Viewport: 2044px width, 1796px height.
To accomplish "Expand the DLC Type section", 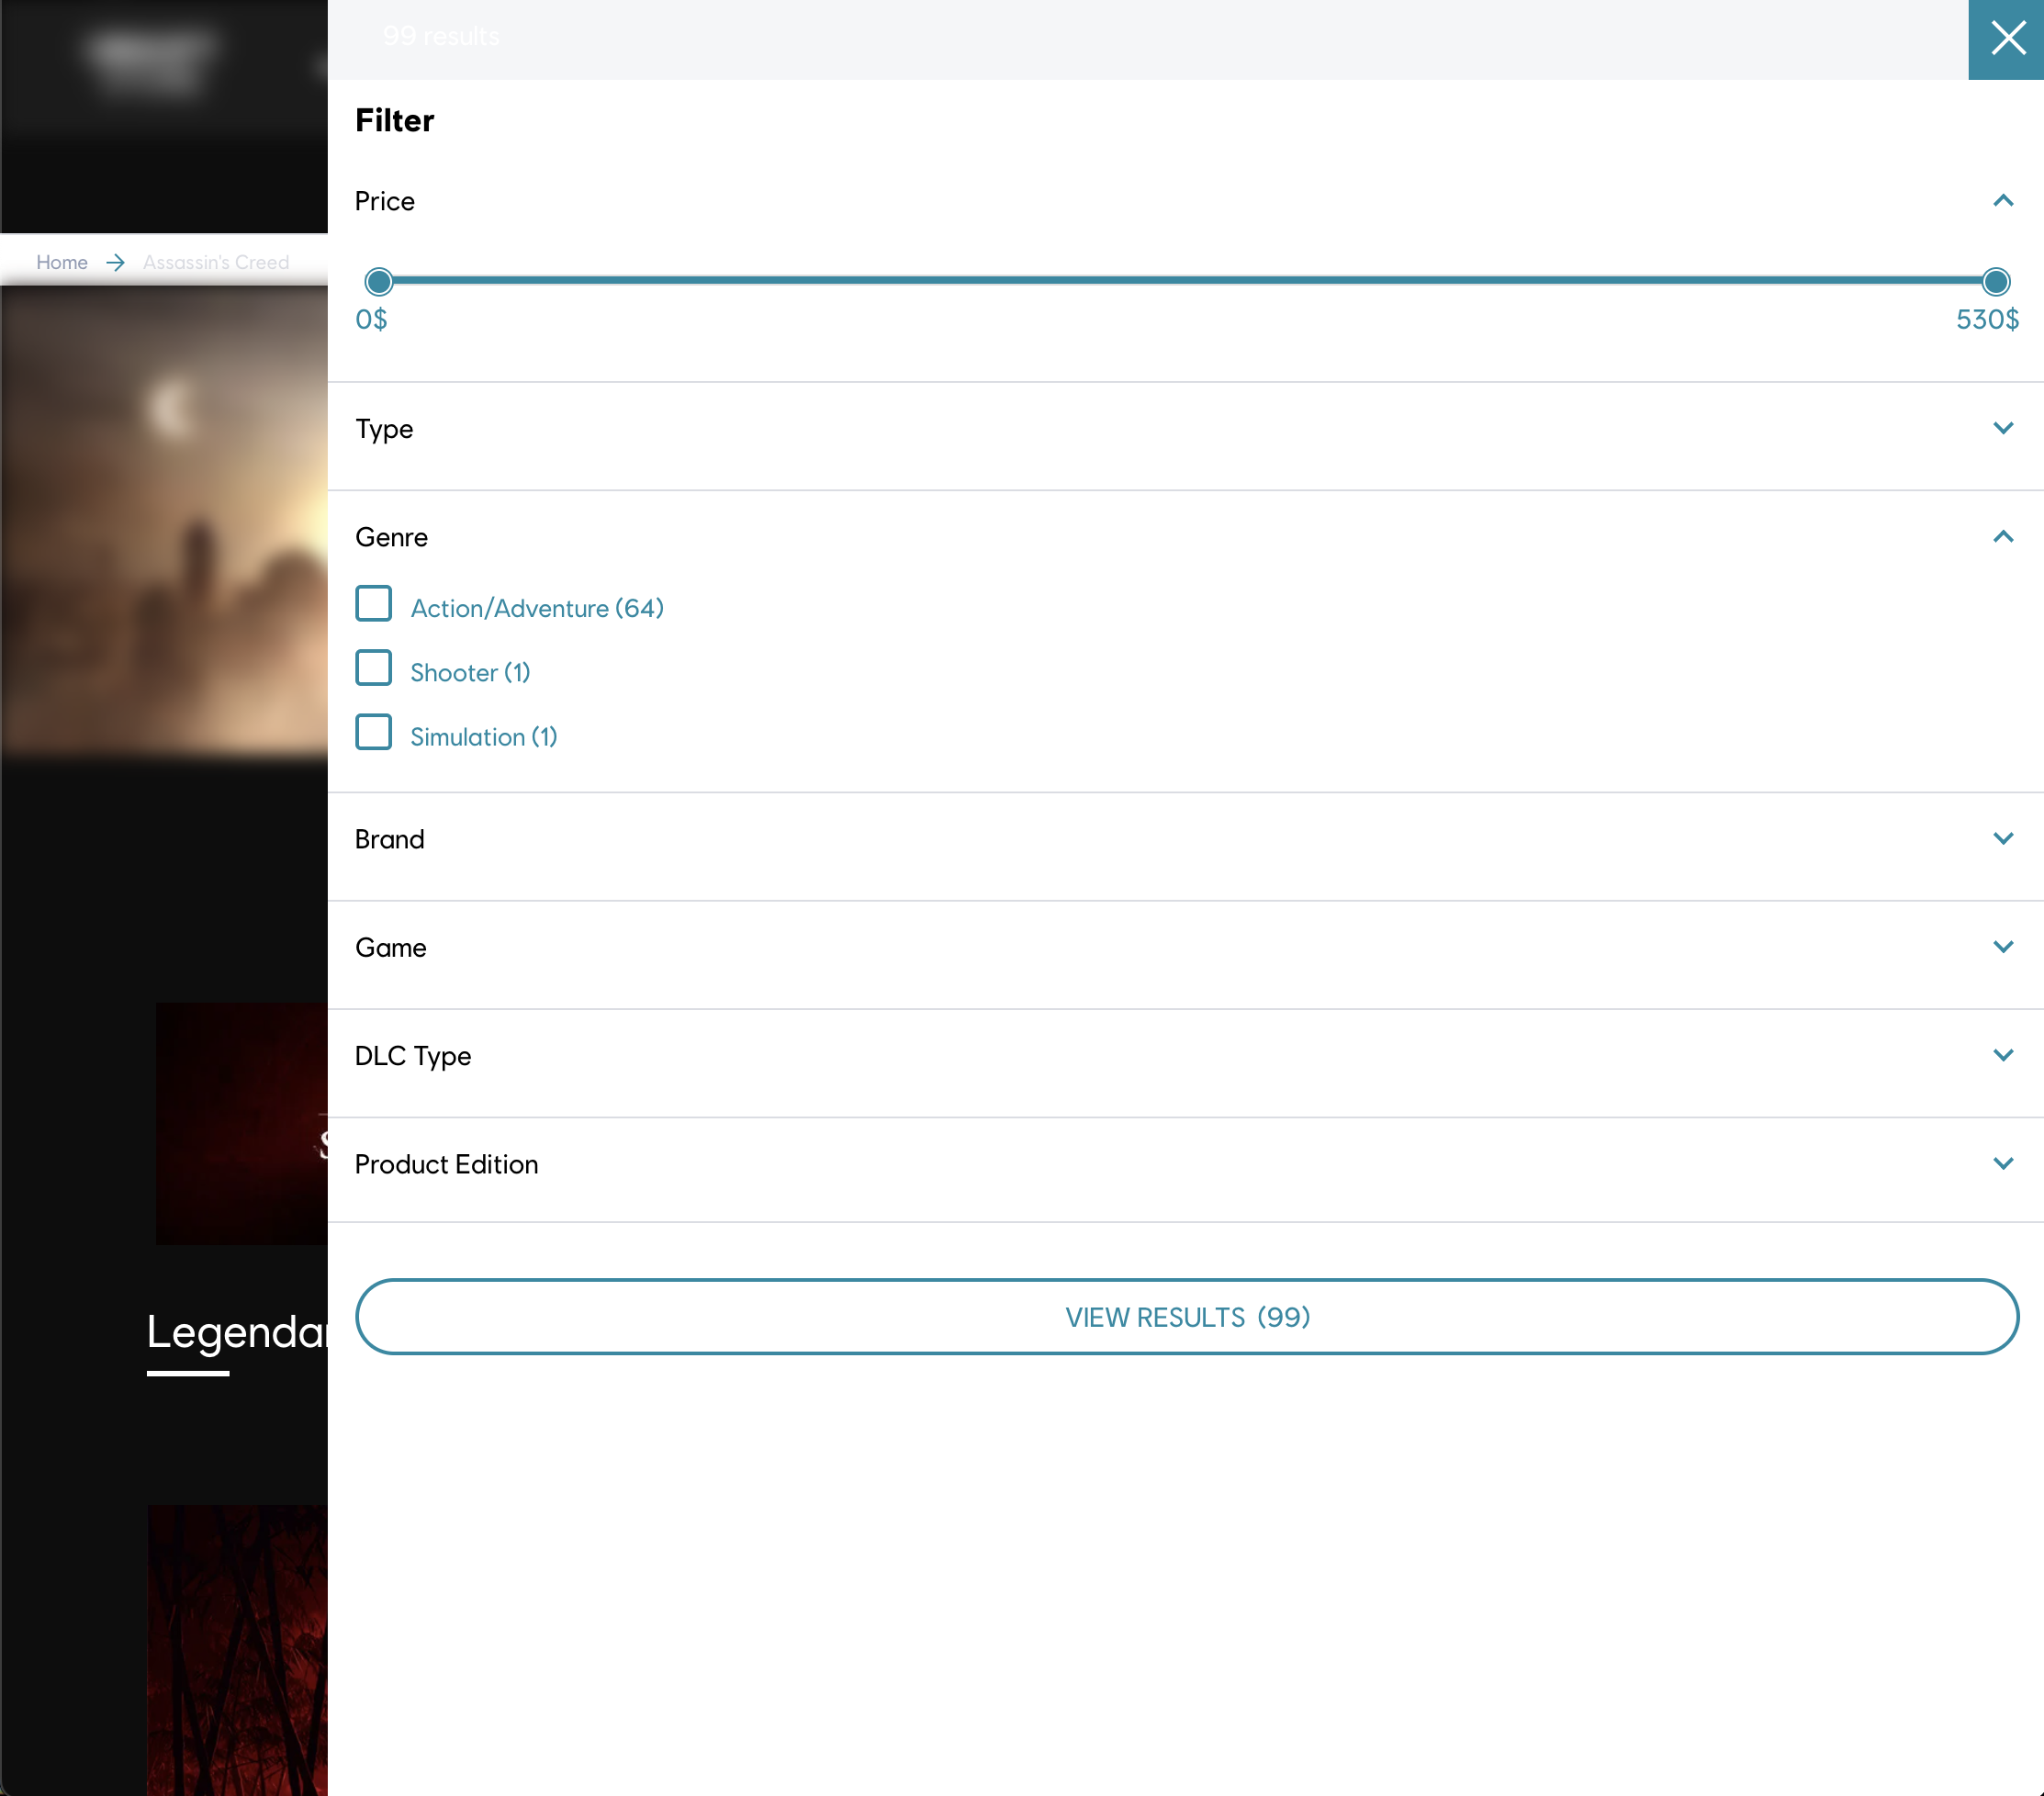I will (x=2004, y=1055).
